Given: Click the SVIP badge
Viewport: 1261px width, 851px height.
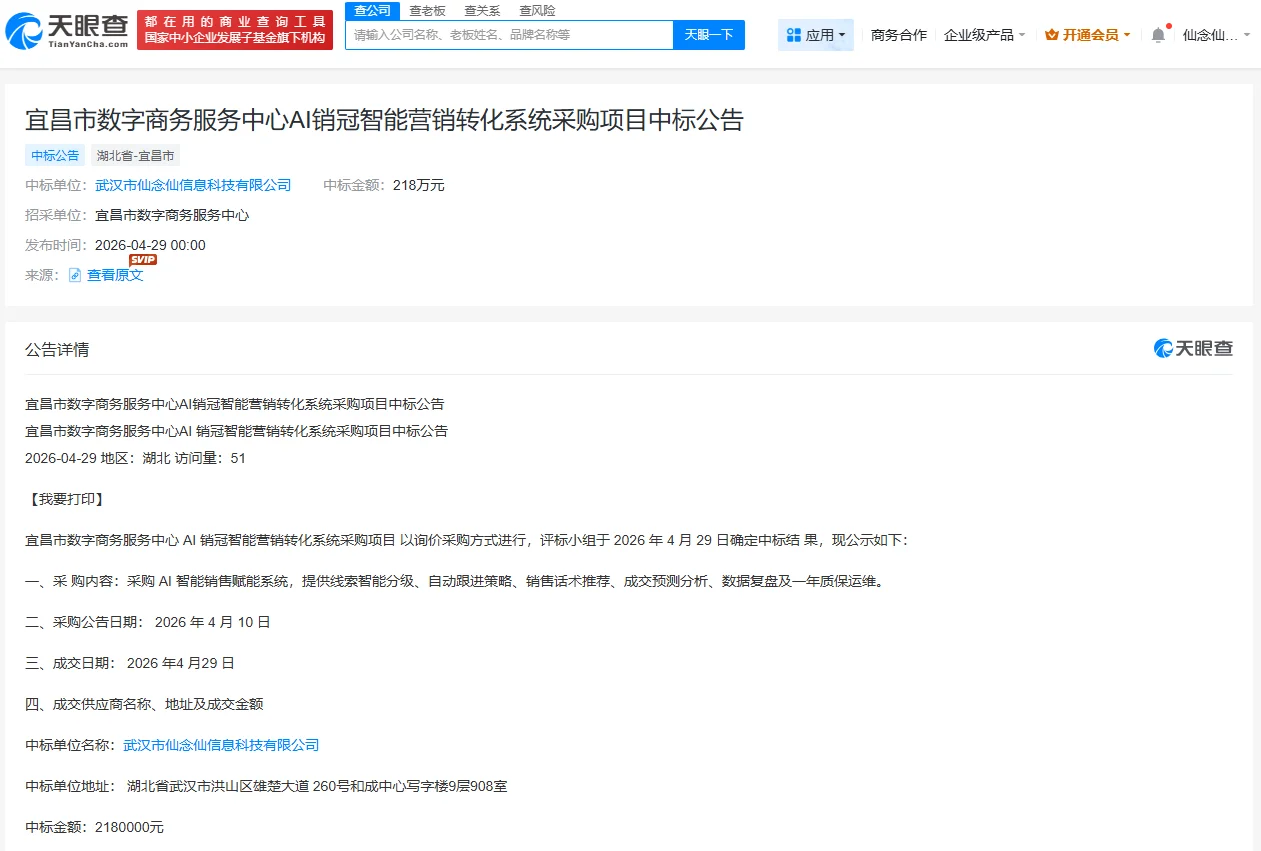Looking at the screenshot, I should (x=143, y=259).
